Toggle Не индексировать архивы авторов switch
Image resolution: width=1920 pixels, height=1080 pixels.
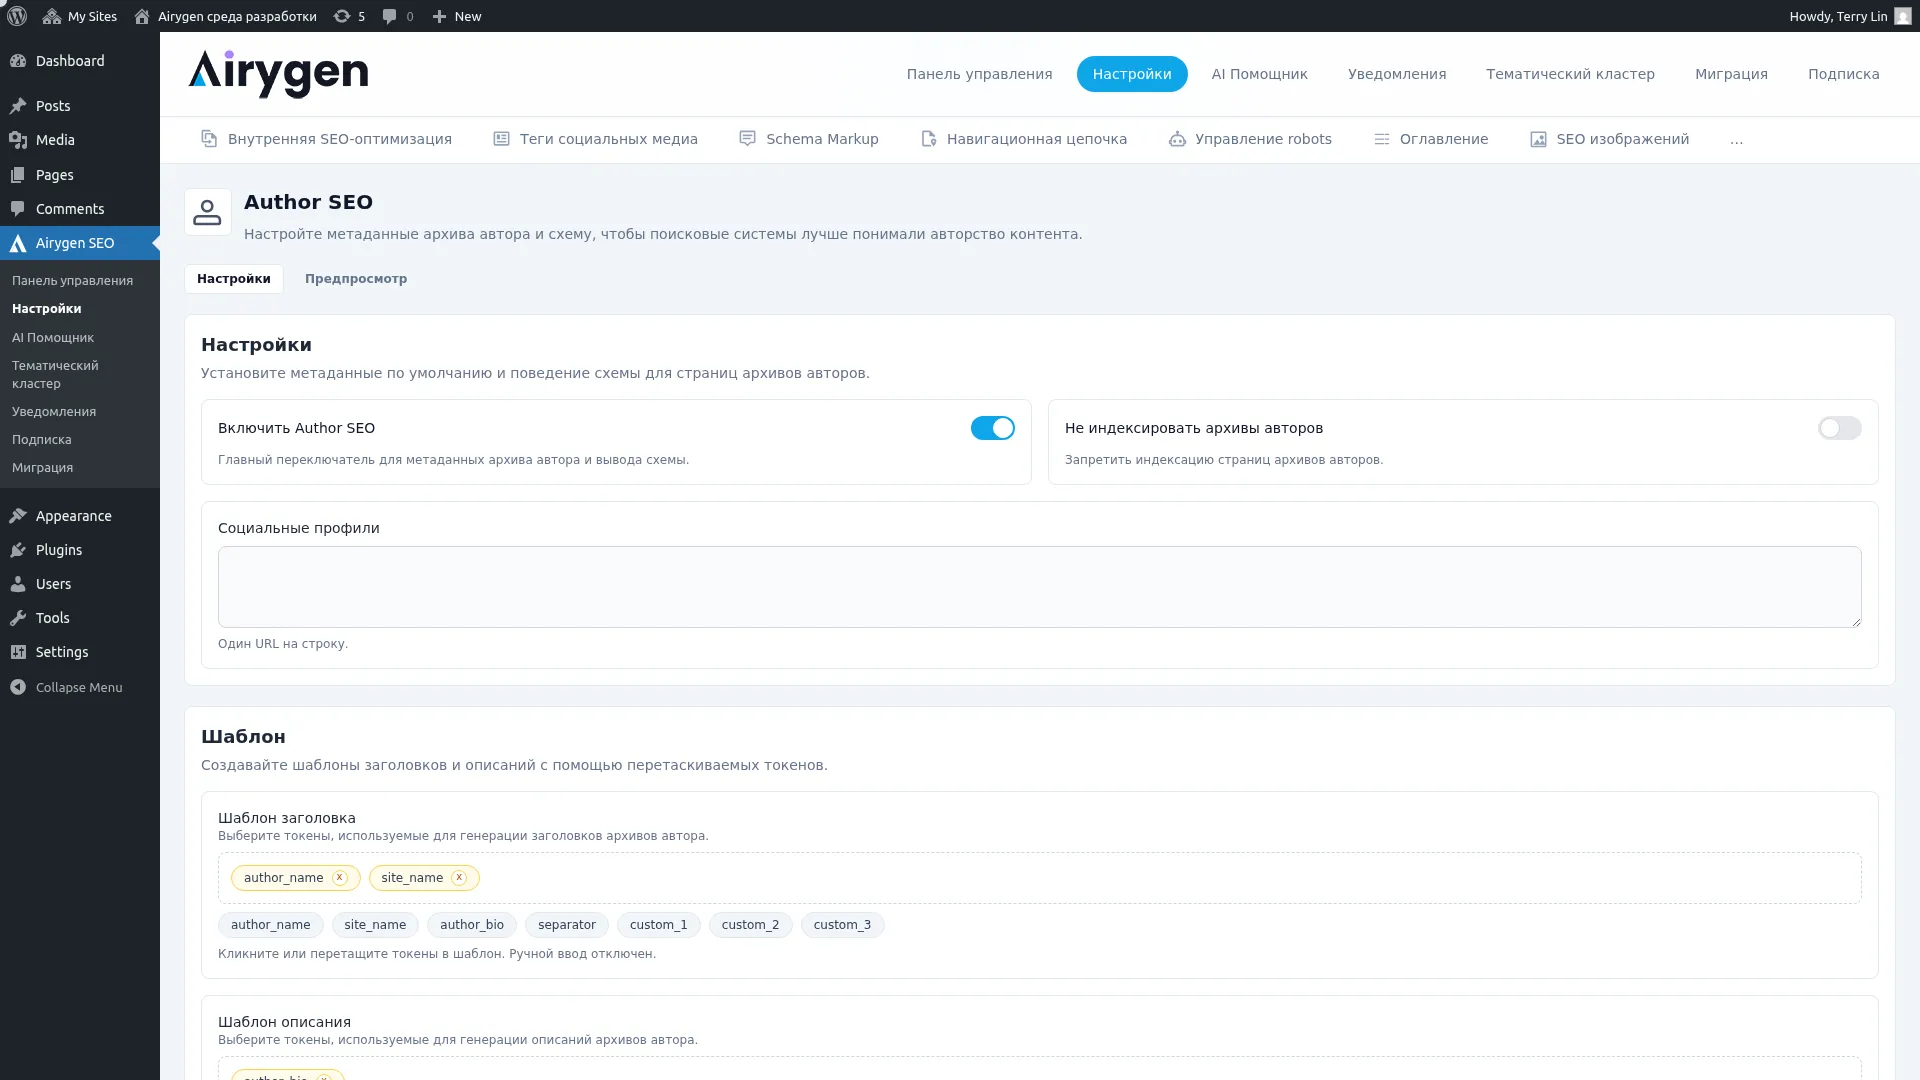(1840, 428)
